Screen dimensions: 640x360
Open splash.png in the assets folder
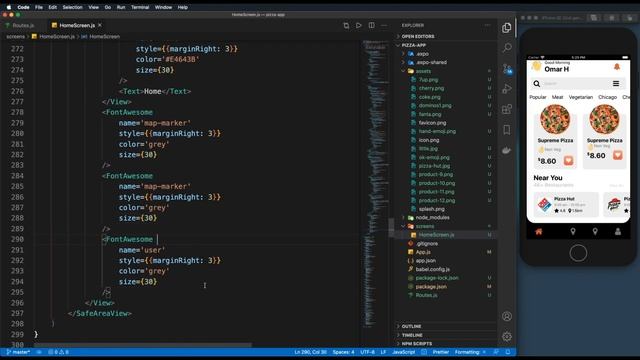(x=431, y=209)
